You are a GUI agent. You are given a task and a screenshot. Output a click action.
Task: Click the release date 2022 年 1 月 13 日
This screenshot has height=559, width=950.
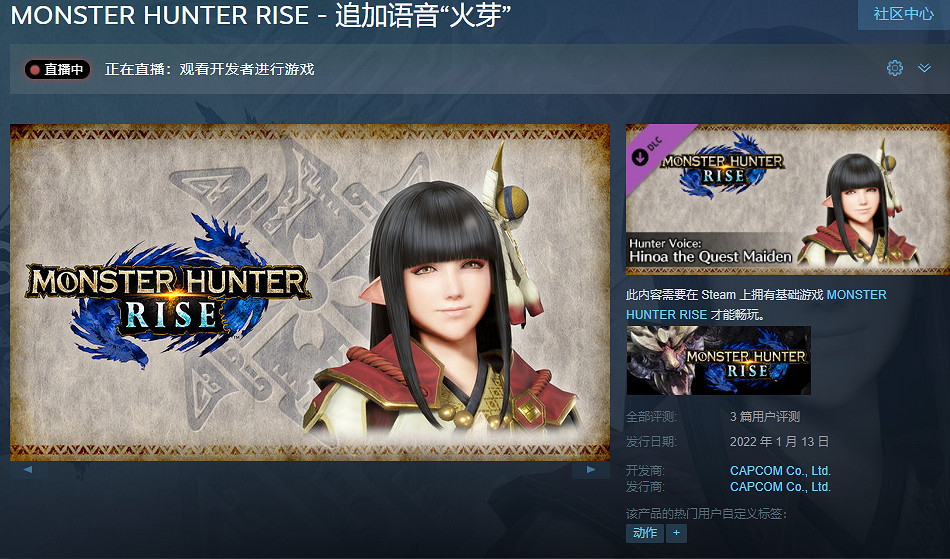tap(779, 442)
